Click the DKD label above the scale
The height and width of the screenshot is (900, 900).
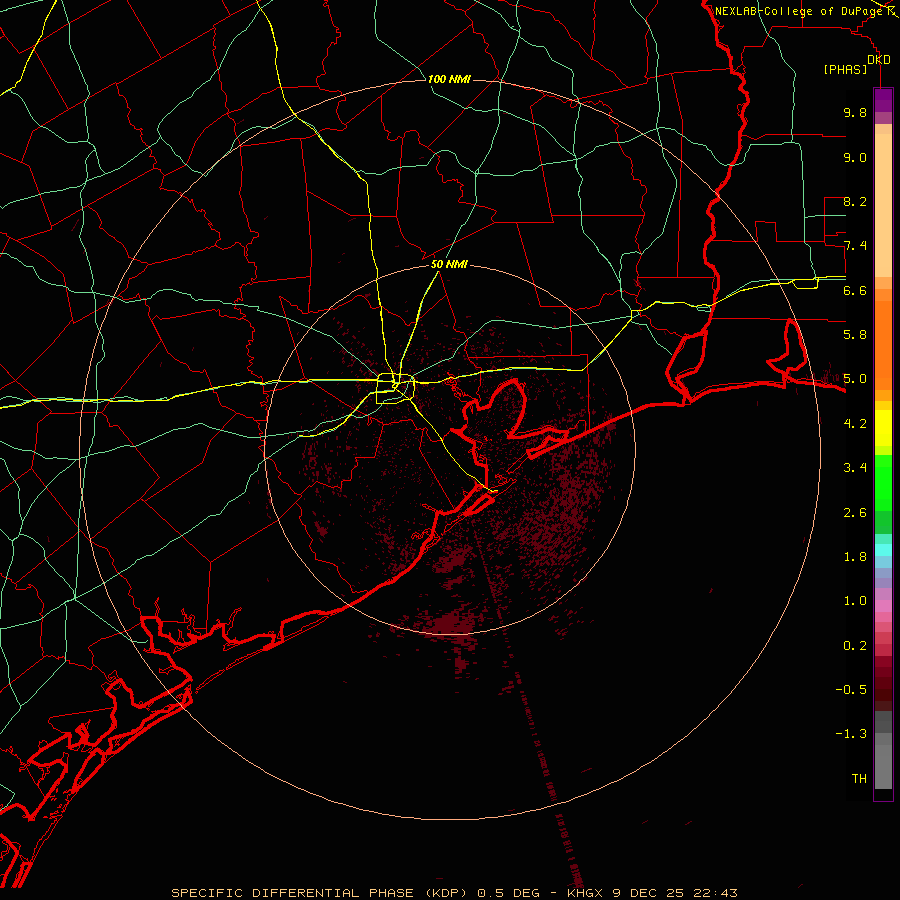pos(879,60)
